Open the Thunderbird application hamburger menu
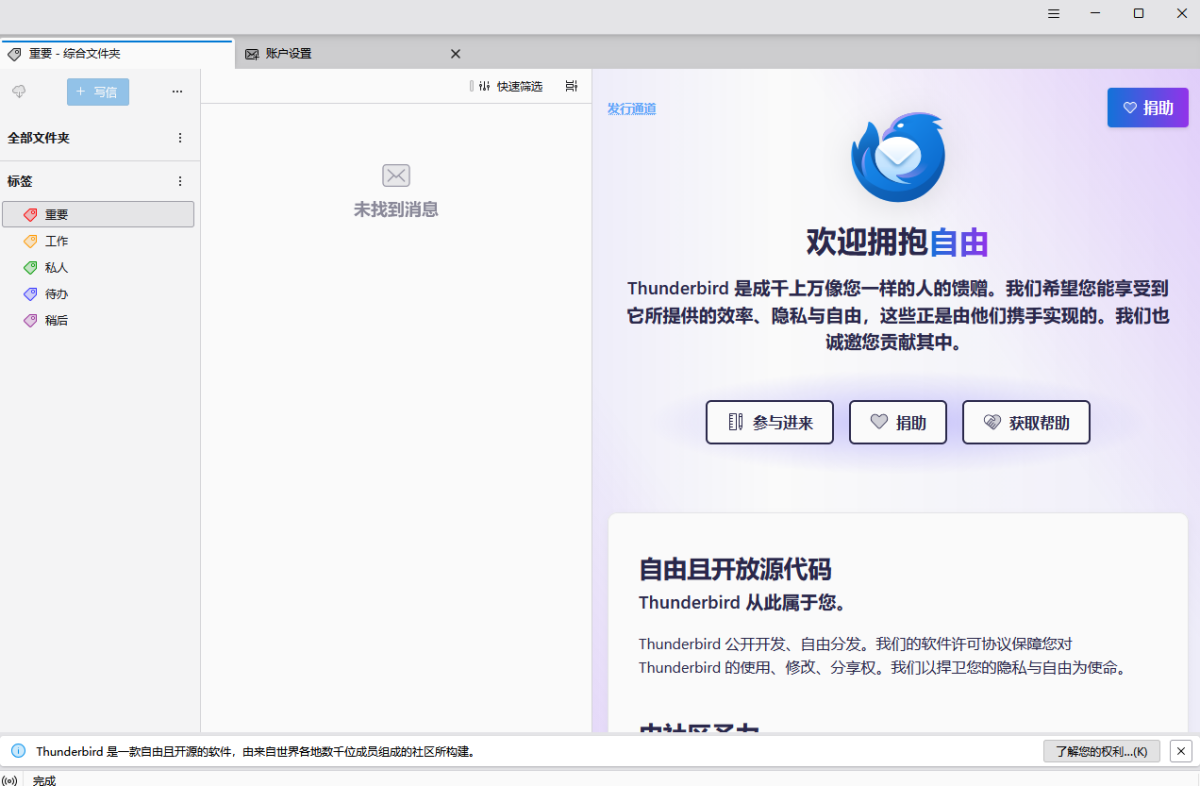 (x=1053, y=14)
